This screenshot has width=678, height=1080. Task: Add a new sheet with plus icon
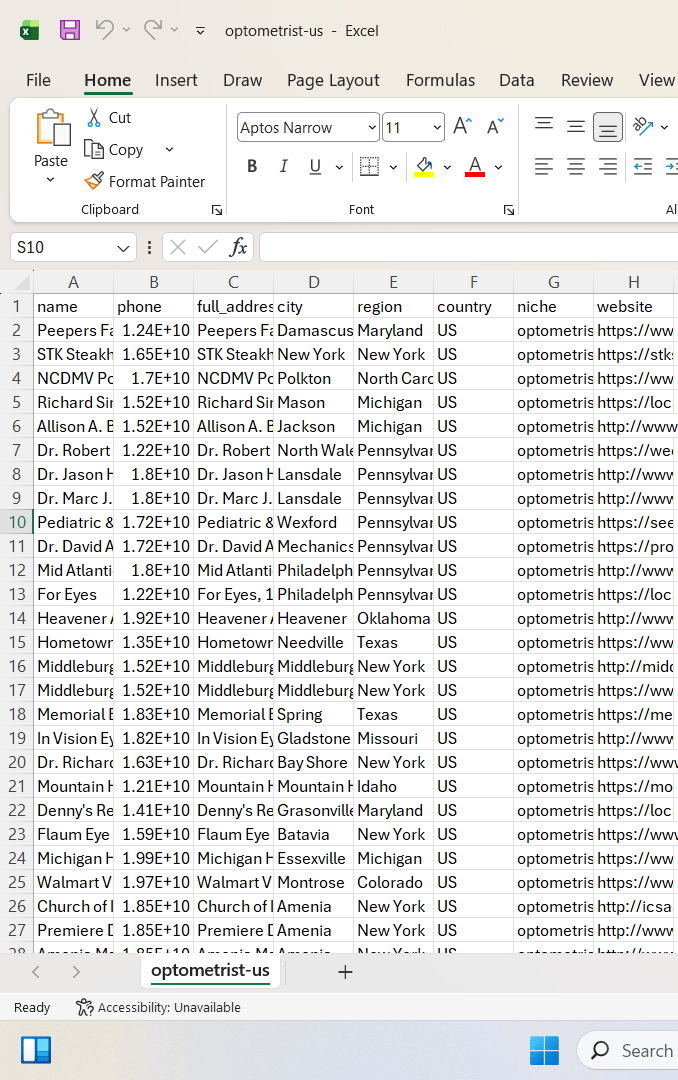345,972
